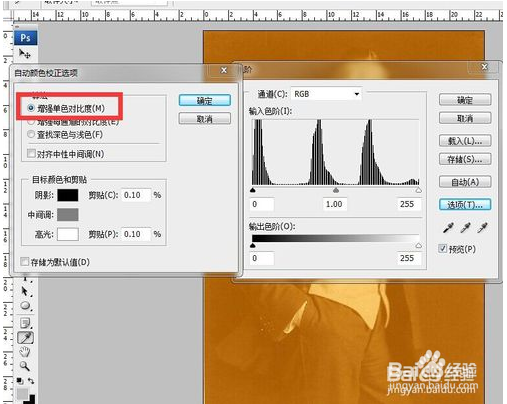Click the histogram in Levels dialog
Screen dimensions: 507x404
tap(335, 152)
